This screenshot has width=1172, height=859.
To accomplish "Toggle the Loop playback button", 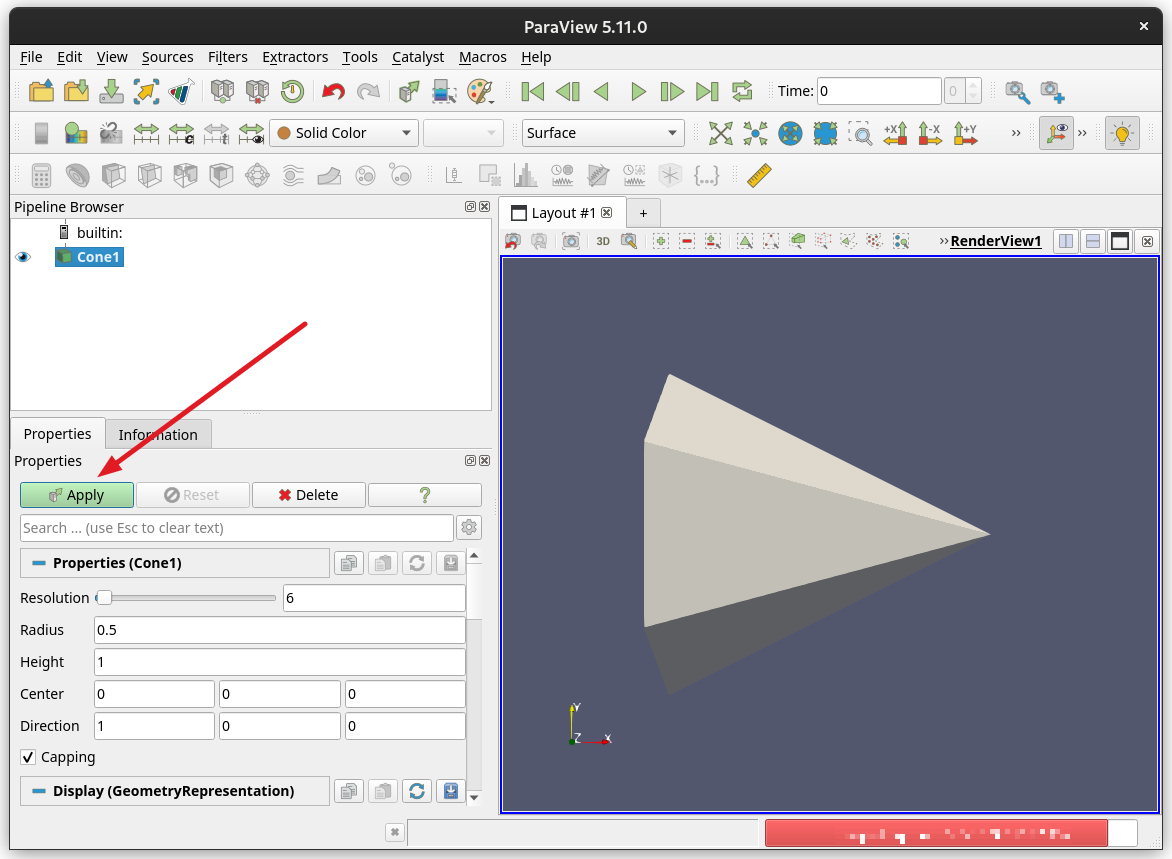I will coord(742,91).
